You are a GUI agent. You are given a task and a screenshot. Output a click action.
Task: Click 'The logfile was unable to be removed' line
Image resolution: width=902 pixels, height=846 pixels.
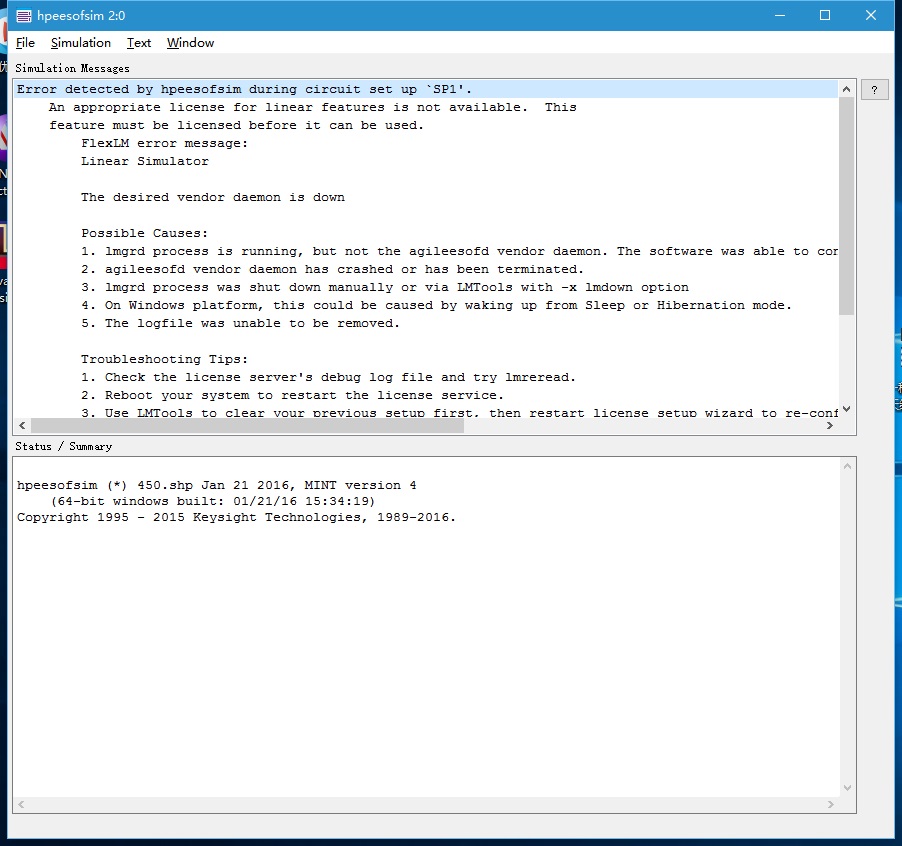coord(240,323)
